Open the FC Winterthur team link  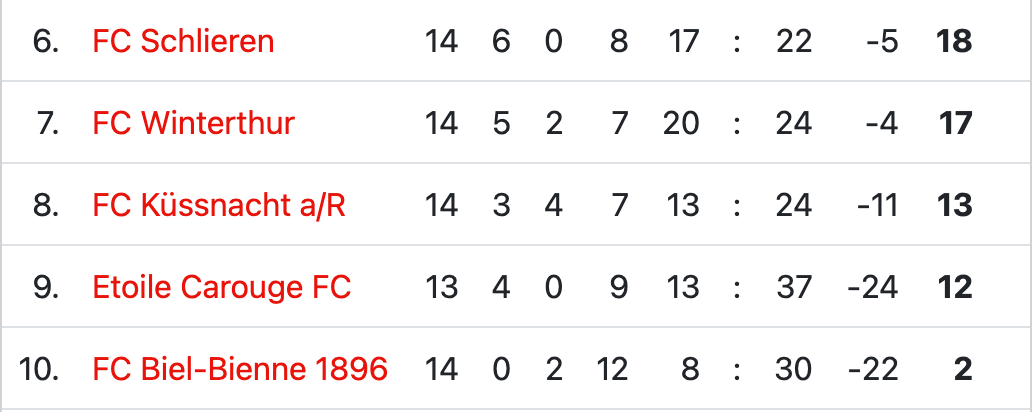[194, 123]
